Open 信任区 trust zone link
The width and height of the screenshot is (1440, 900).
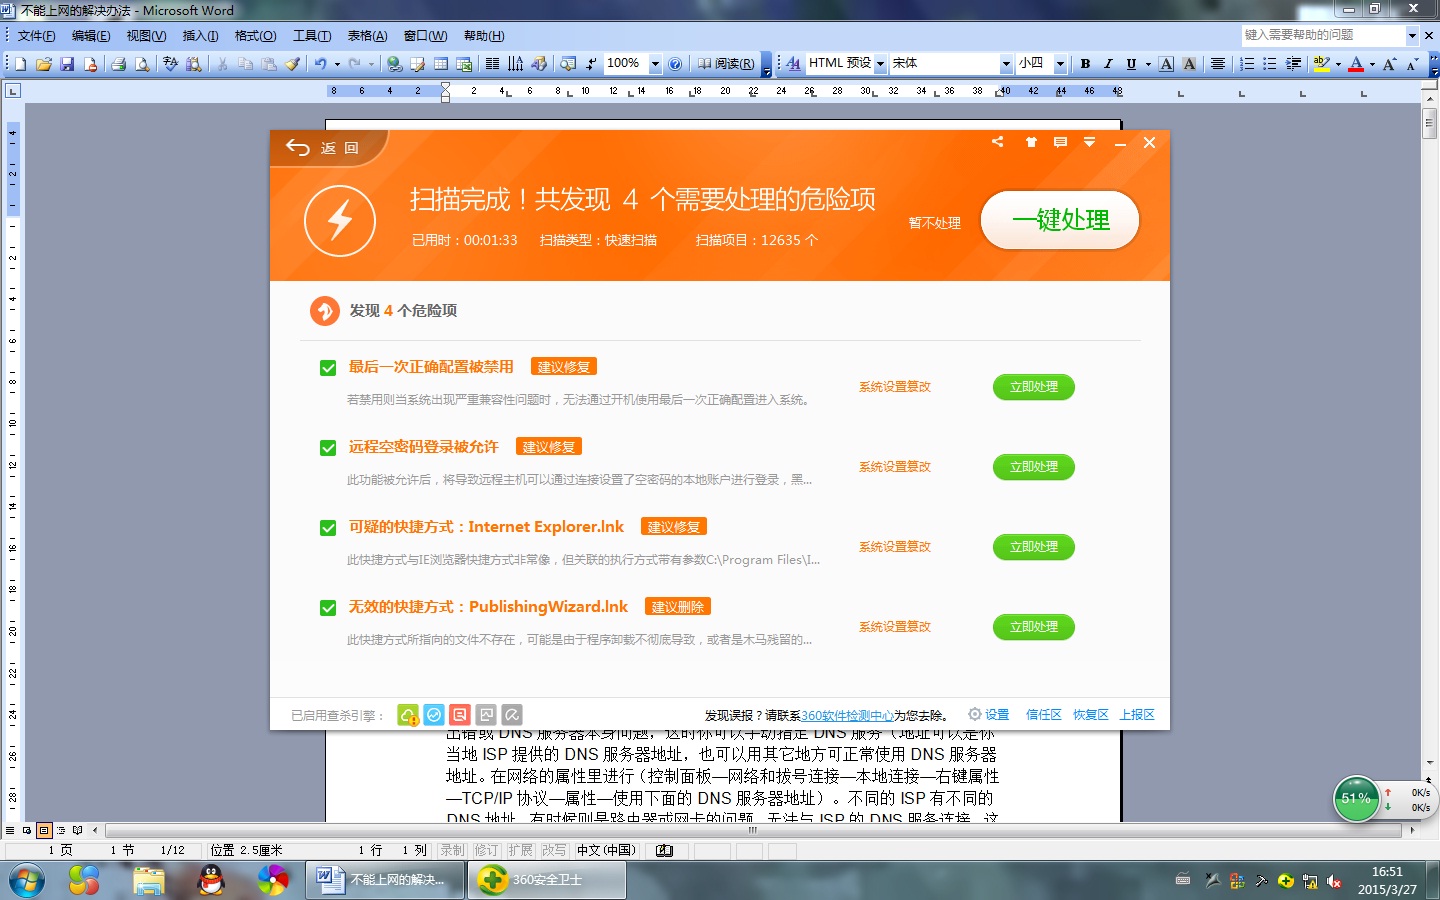pos(1044,715)
